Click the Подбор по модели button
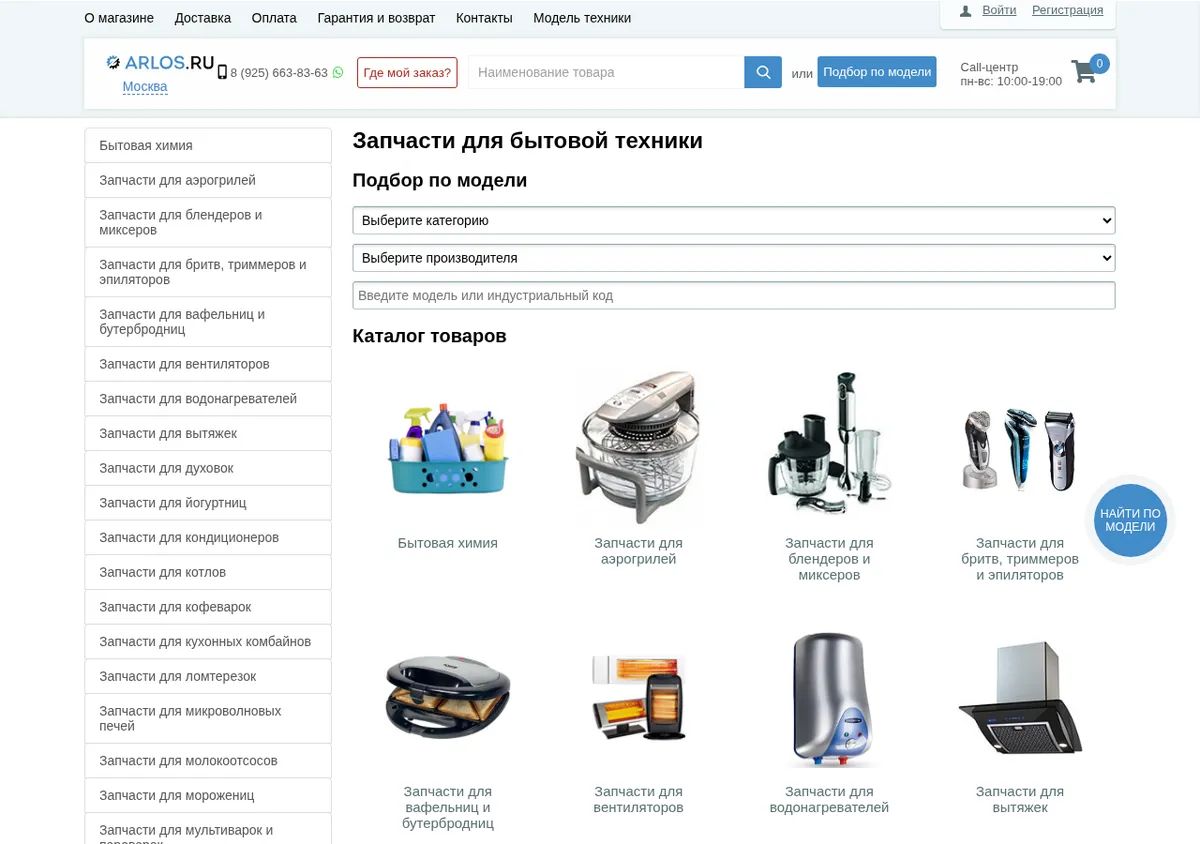1200x844 pixels. 877,72
